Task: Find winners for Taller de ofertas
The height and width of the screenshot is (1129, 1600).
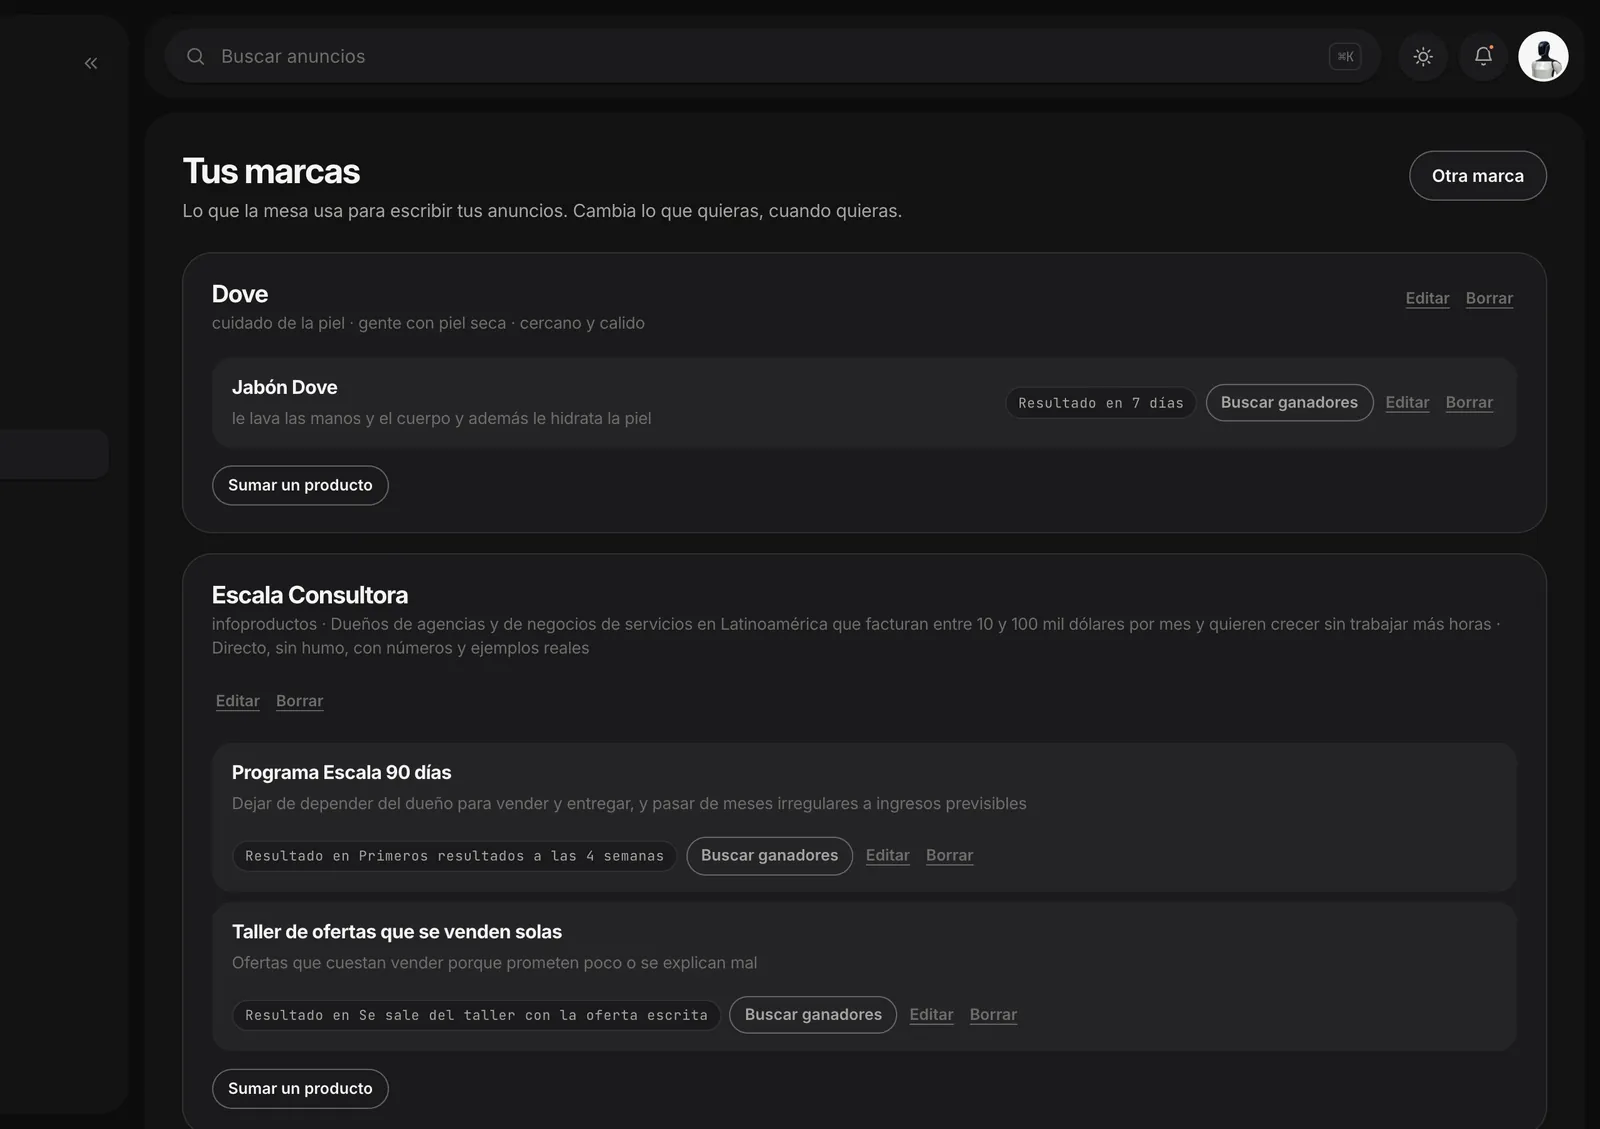Action: tap(813, 1015)
